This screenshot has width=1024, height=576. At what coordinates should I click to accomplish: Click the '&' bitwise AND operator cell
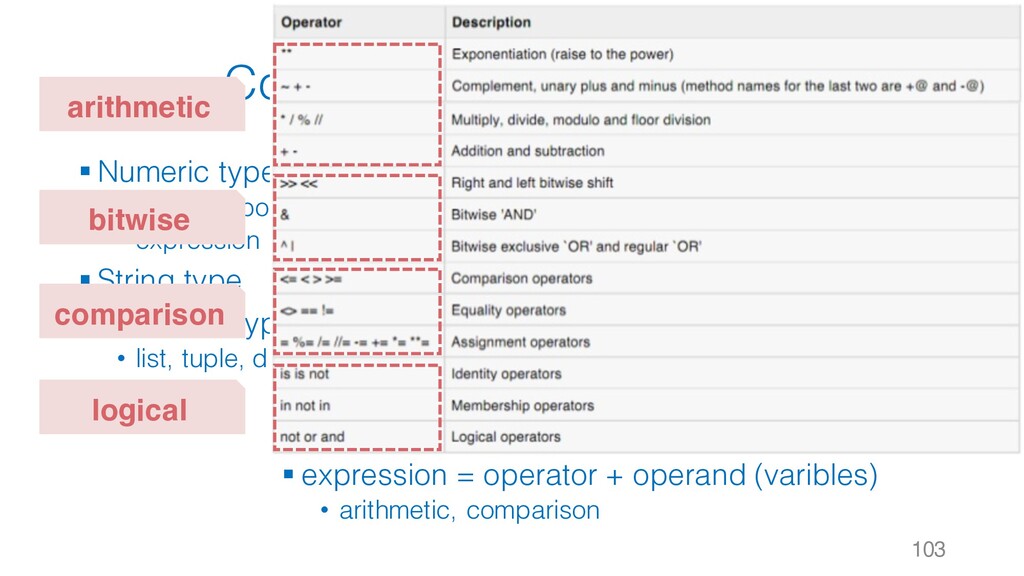(x=285, y=214)
